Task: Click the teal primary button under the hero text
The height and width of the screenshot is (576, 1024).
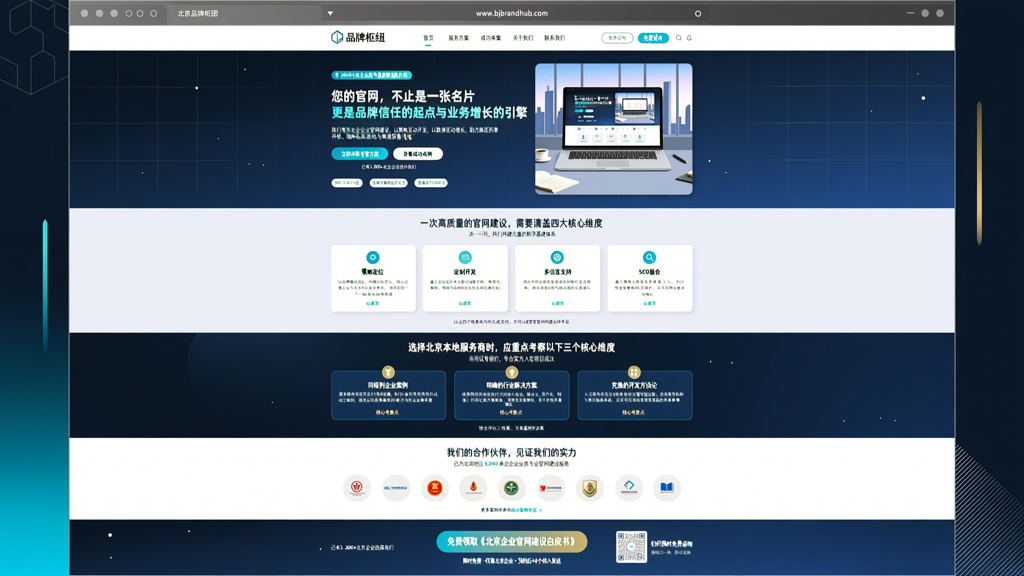Action: pos(360,154)
